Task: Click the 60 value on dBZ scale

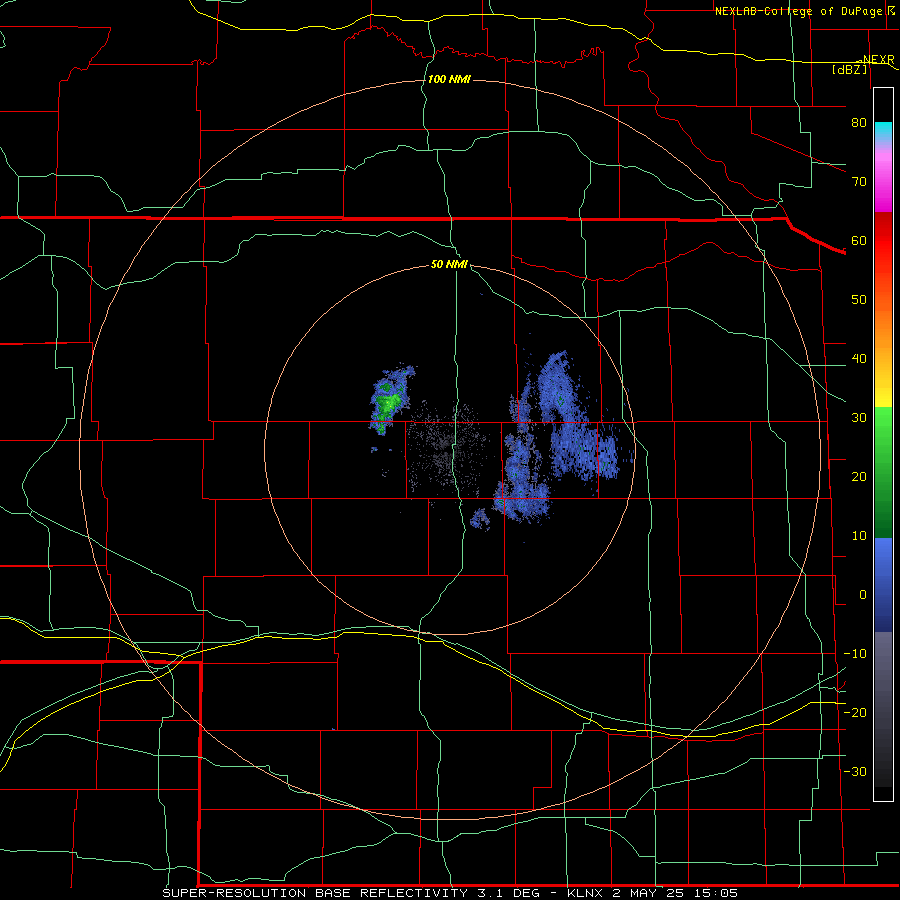Action: [x=859, y=240]
